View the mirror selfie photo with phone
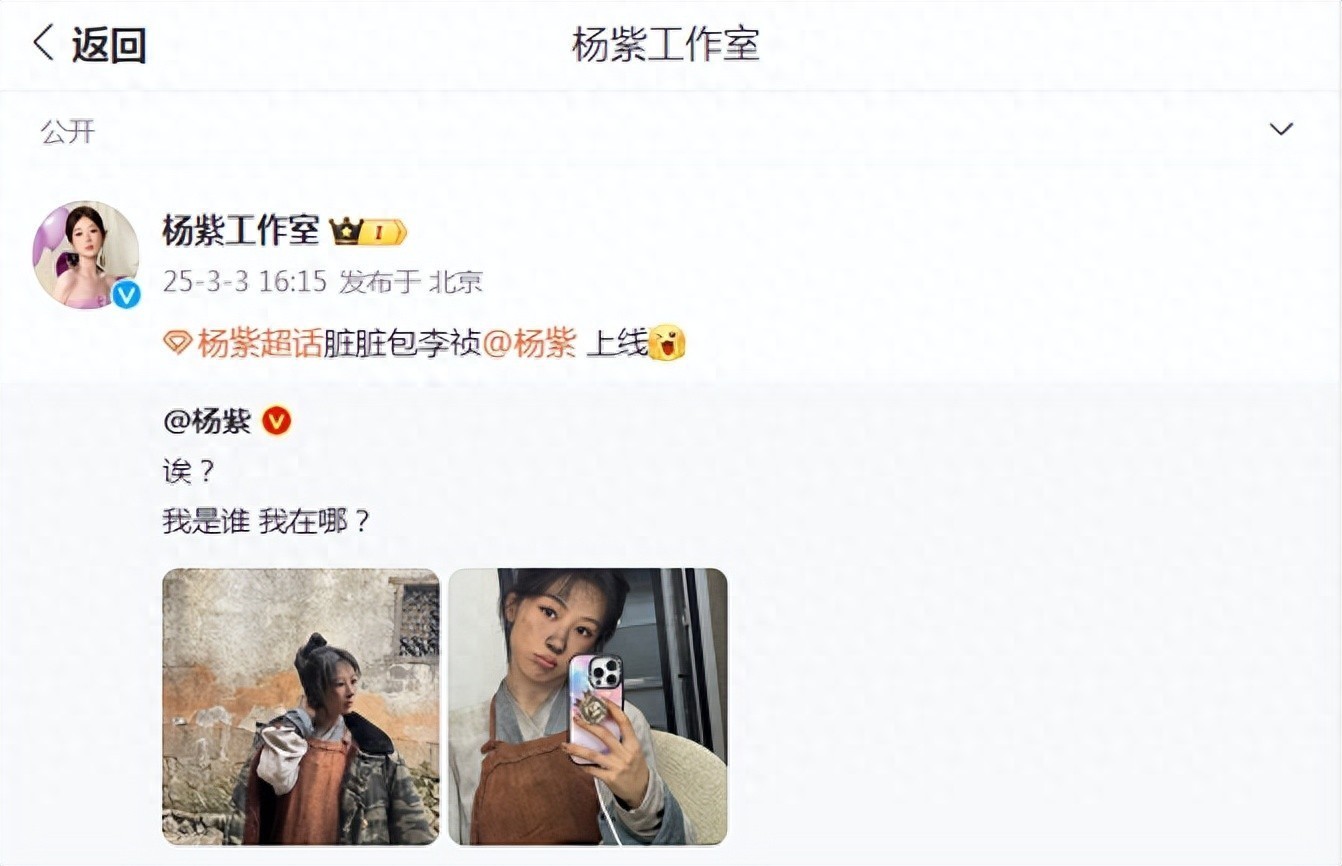 coord(588,707)
